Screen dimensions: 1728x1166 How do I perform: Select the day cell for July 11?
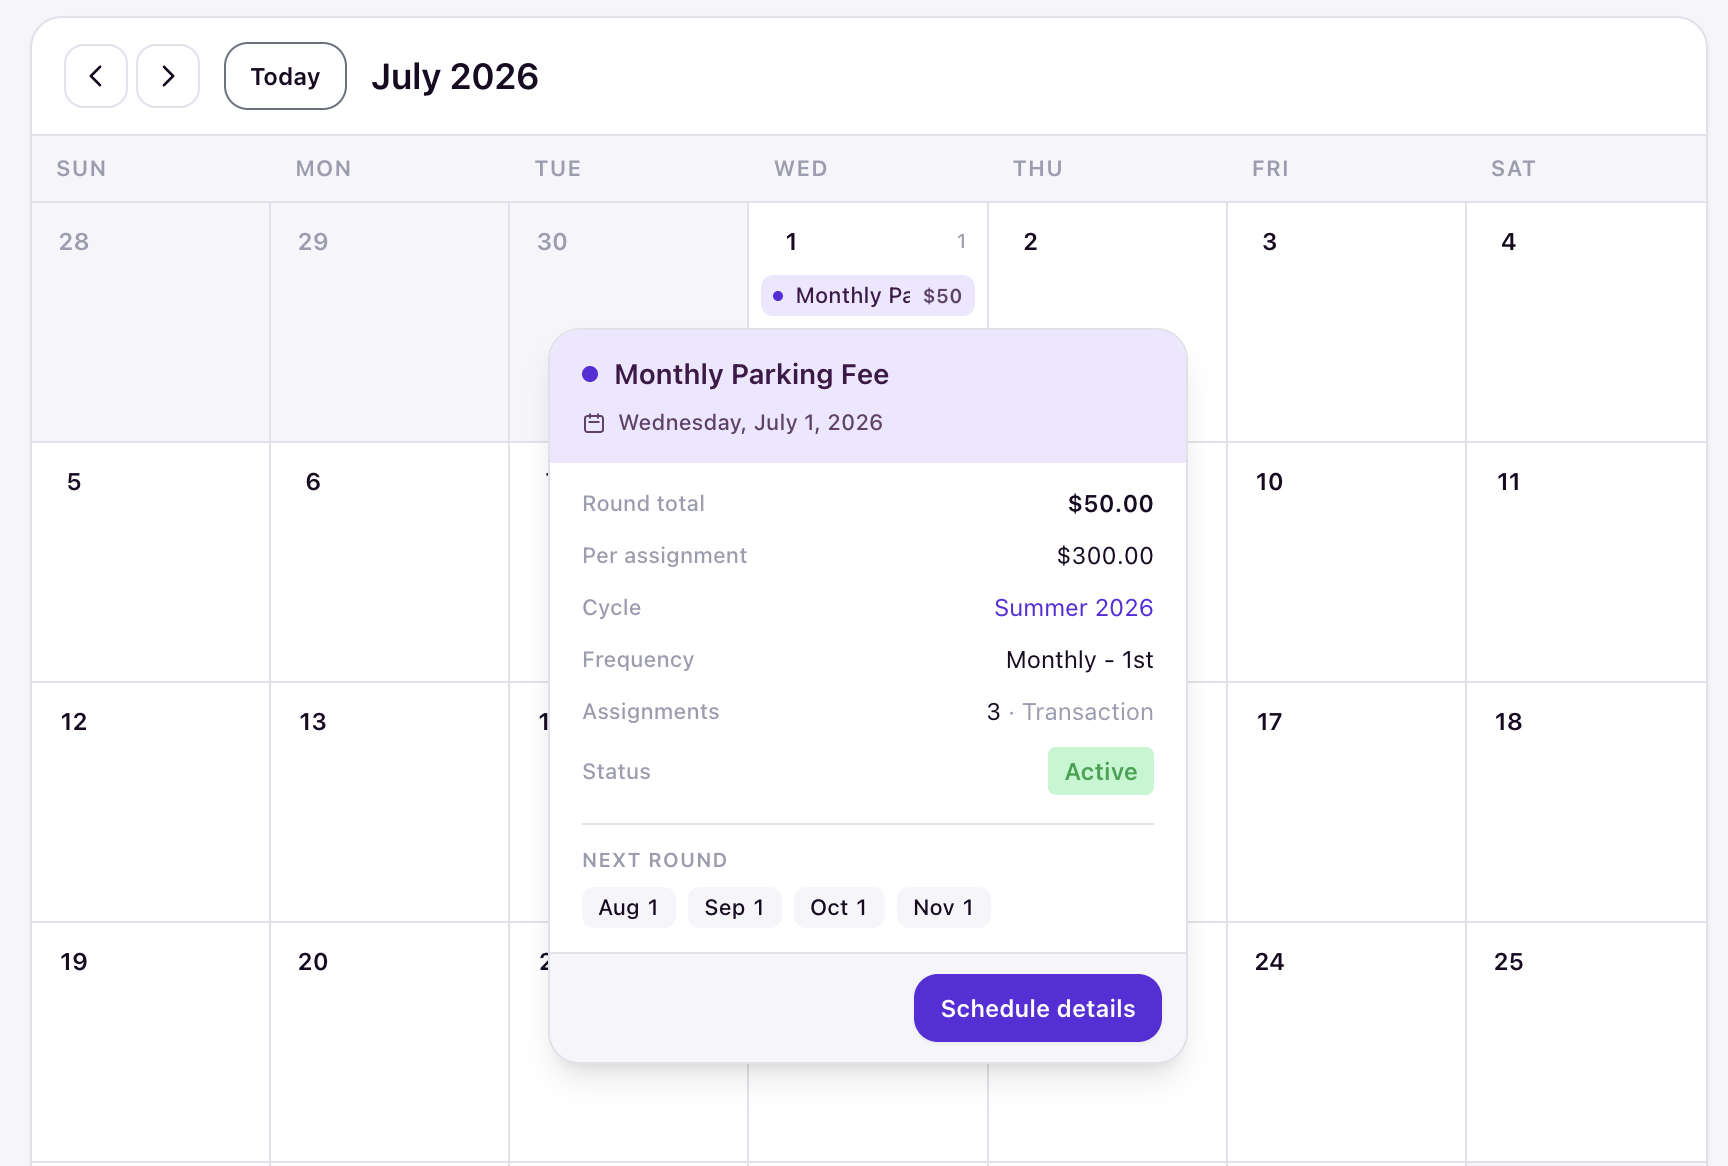tap(1586, 562)
